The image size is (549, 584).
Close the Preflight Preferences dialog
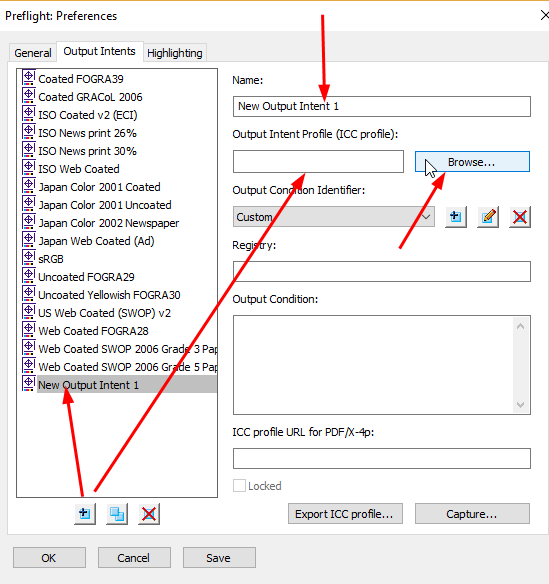point(544,15)
